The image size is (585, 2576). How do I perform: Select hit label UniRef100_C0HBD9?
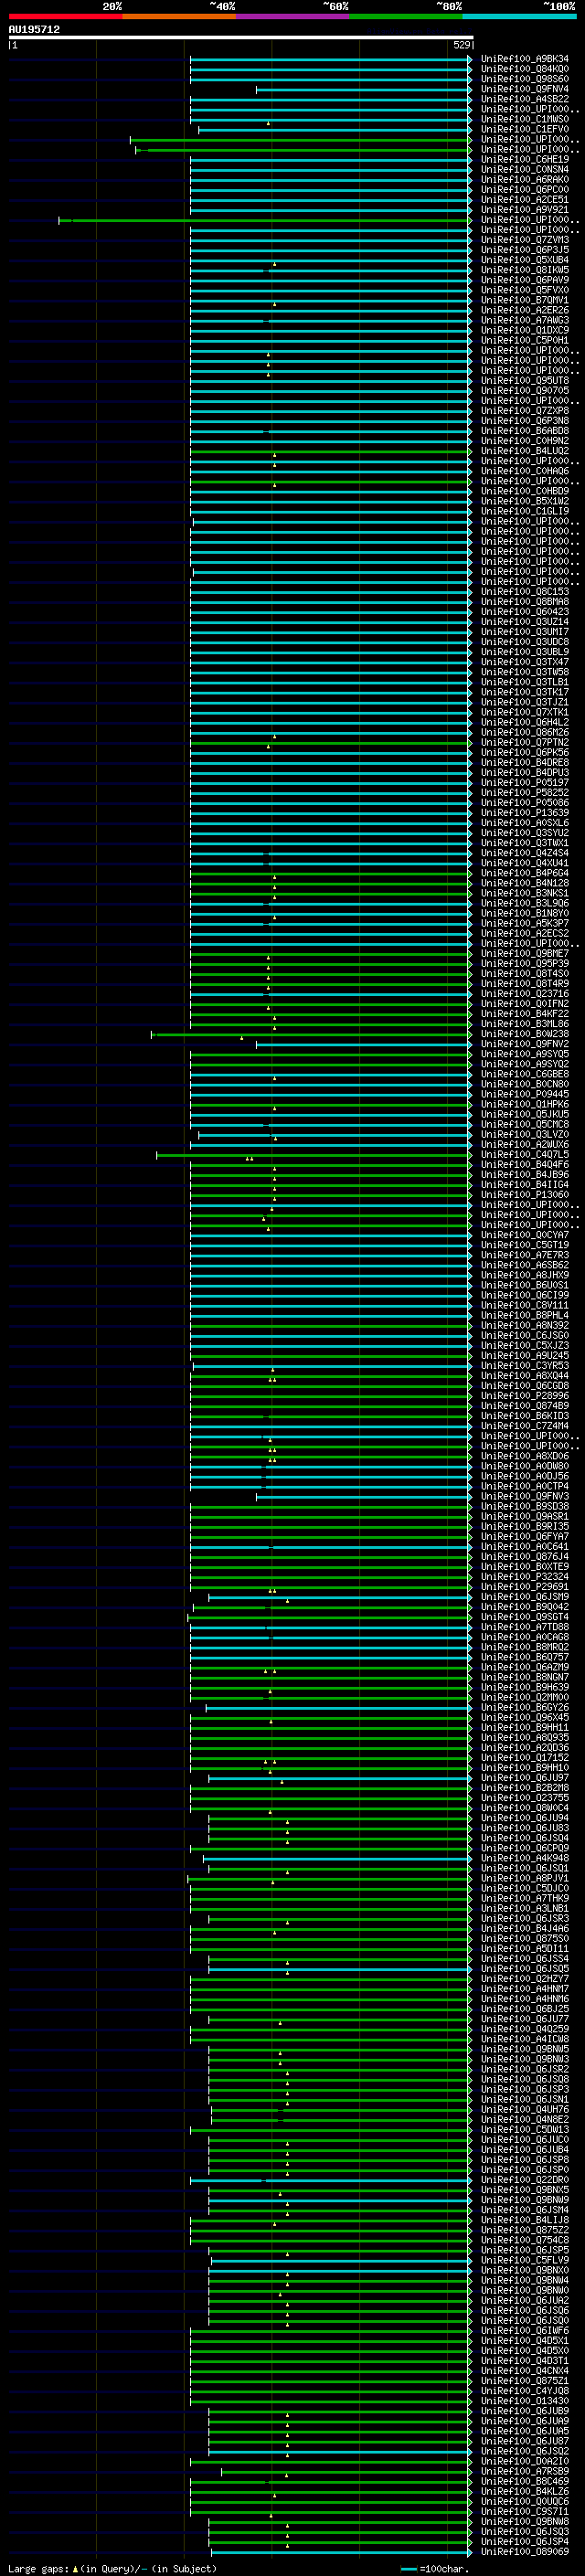525,491
